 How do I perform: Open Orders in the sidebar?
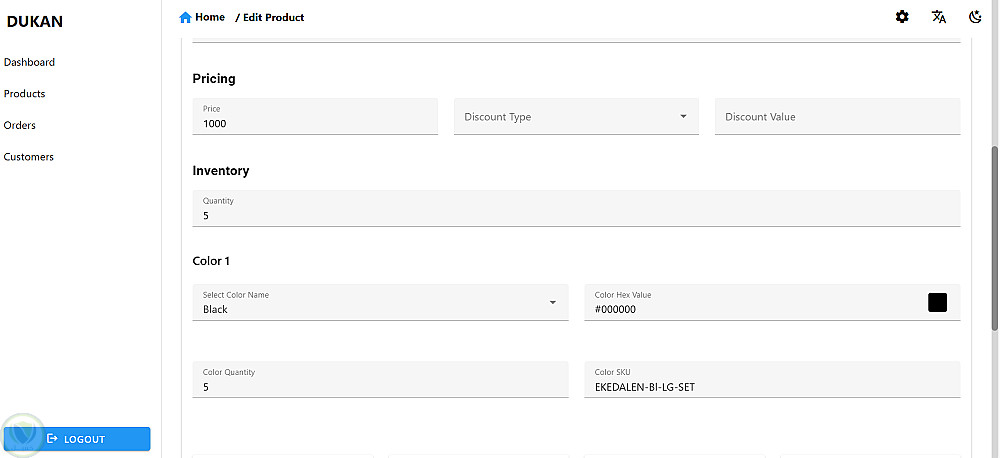pos(20,125)
